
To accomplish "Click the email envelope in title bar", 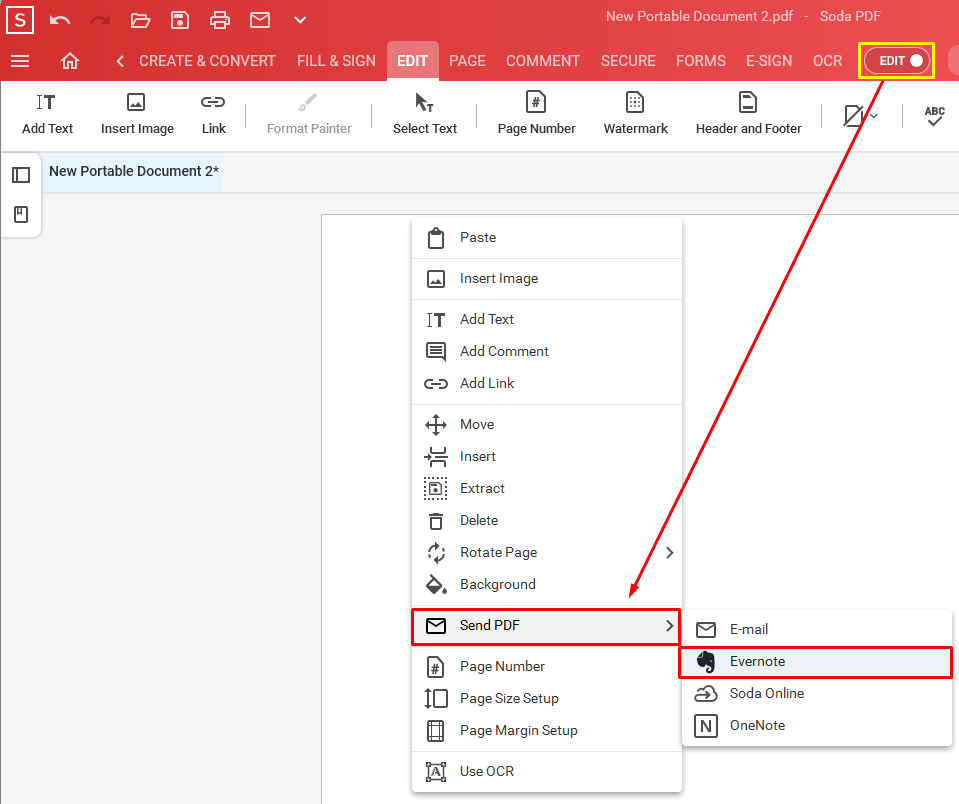I will click(x=260, y=20).
